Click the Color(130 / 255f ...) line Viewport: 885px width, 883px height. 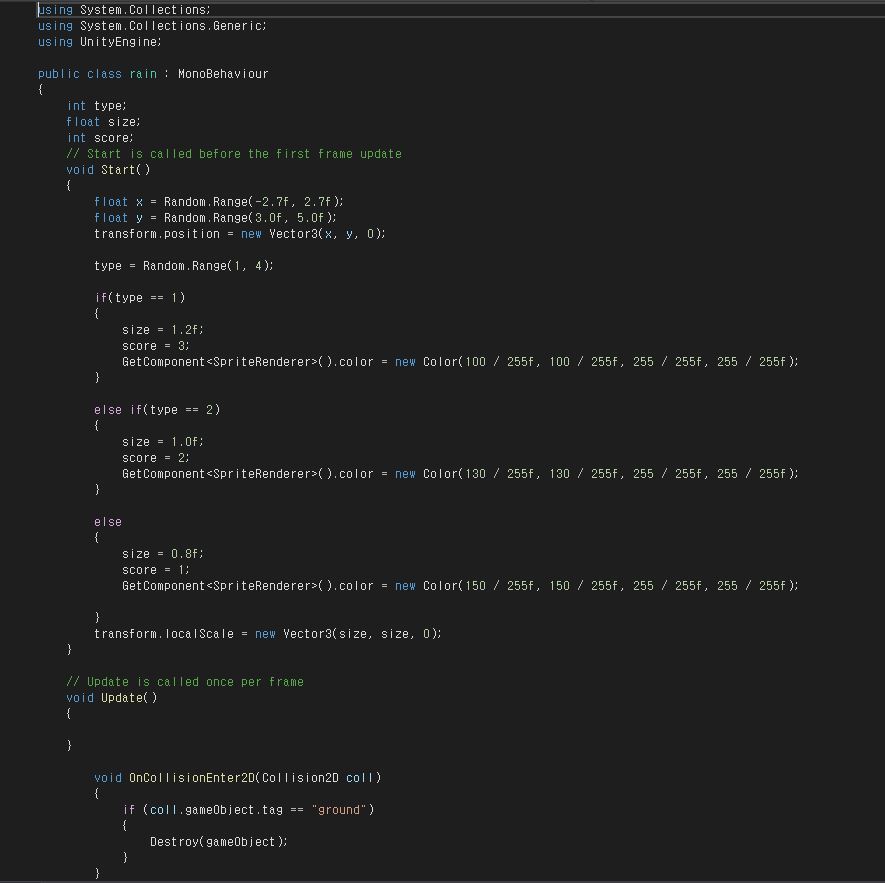[x=461, y=474]
